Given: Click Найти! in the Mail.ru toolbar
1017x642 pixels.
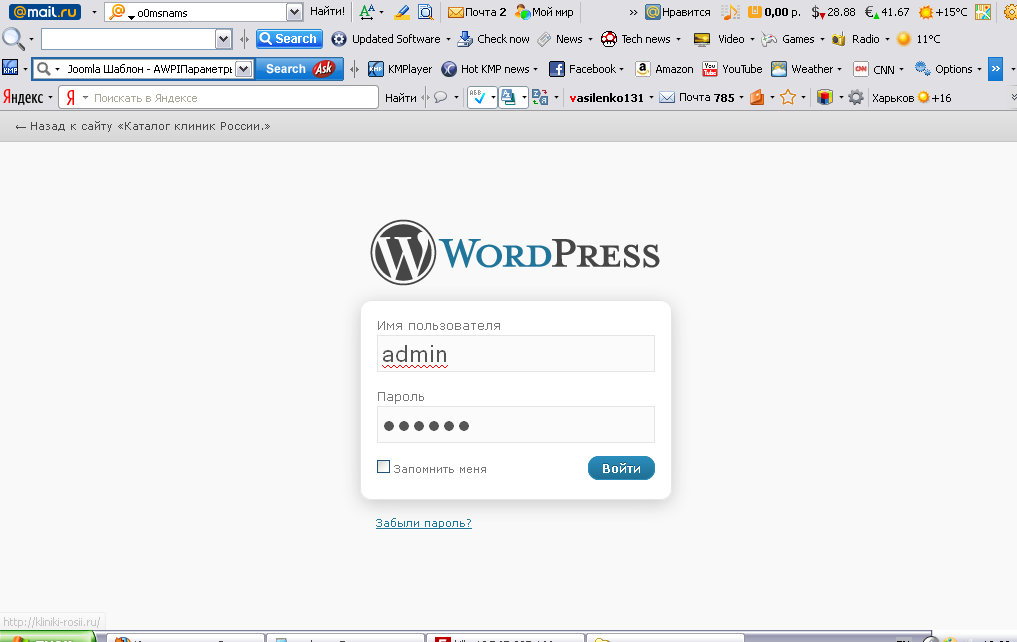Looking at the screenshot, I should click(328, 11).
